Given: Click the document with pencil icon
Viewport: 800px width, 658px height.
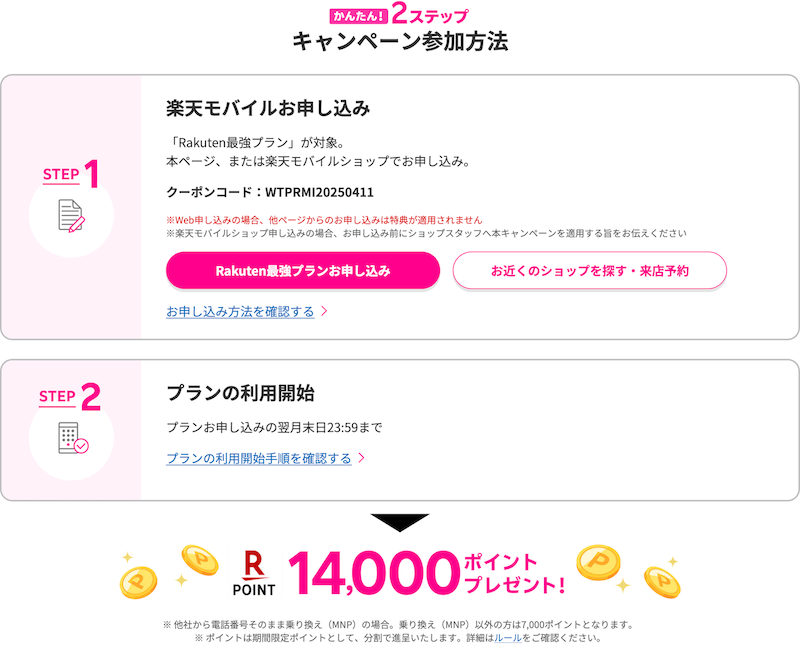Looking at the screenshot, I should point(71,216).
